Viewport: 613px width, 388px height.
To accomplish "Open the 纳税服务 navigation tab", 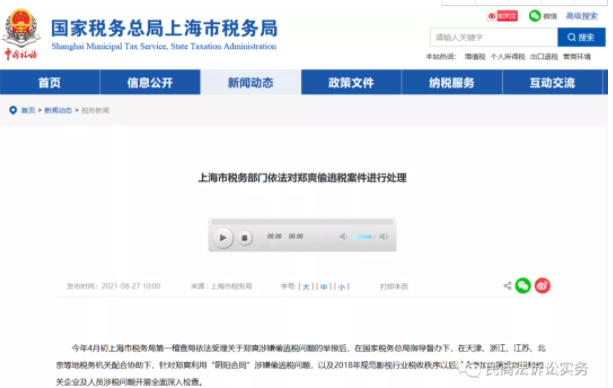I will (x=452, y=82).
